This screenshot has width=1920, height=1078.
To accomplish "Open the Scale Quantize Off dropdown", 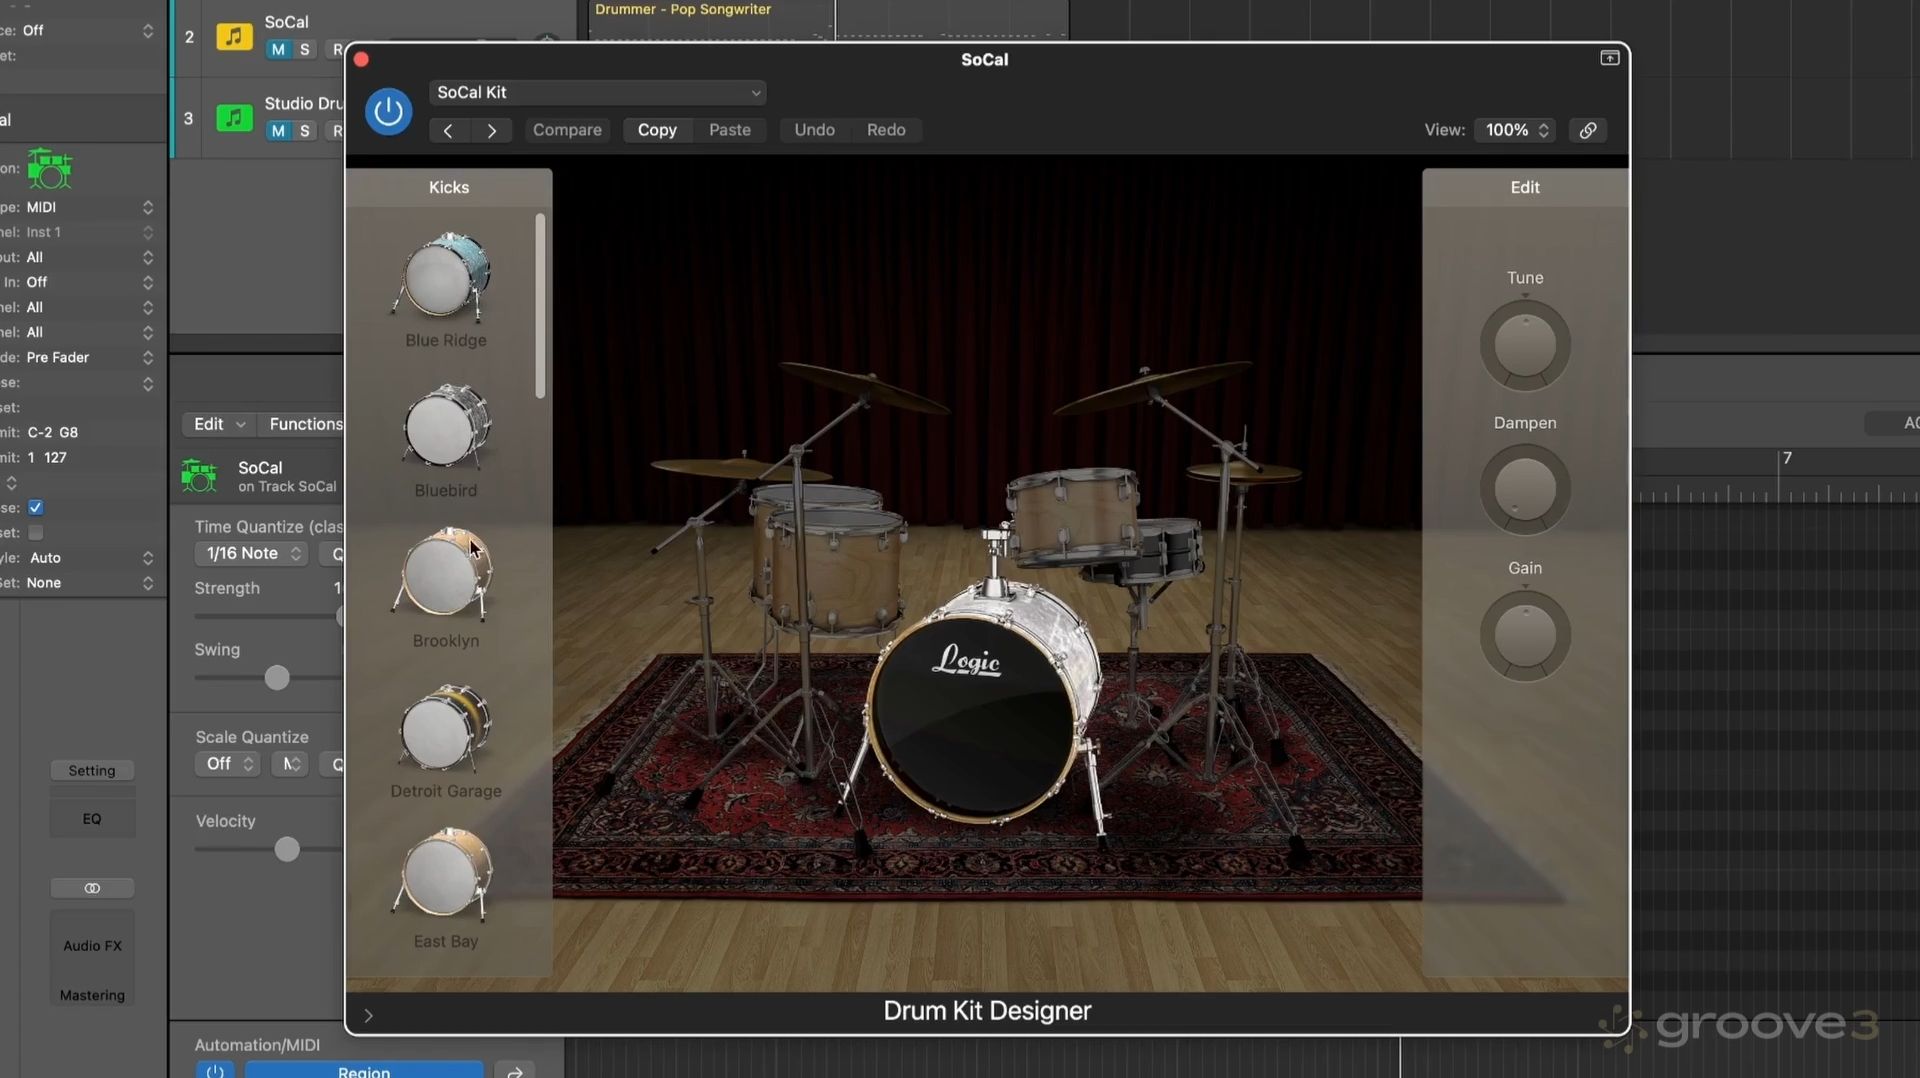I will pyautogui.click(x=228, y=764).
